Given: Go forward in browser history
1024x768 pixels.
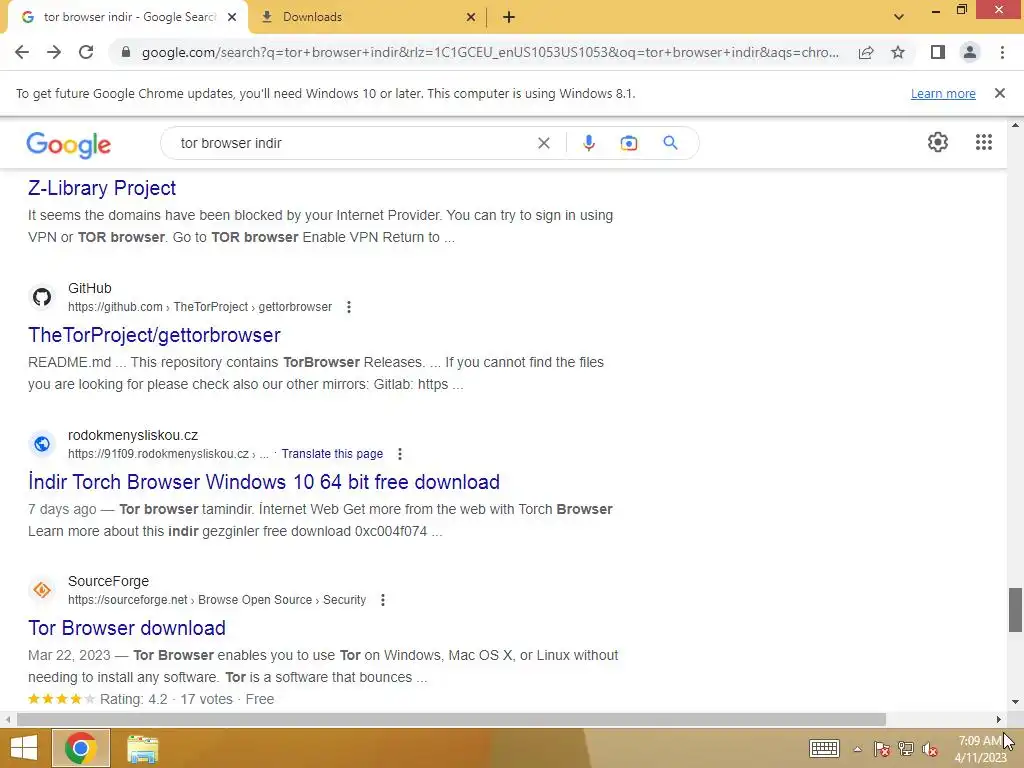Looking at the screenshot, I should pos(54,52).
